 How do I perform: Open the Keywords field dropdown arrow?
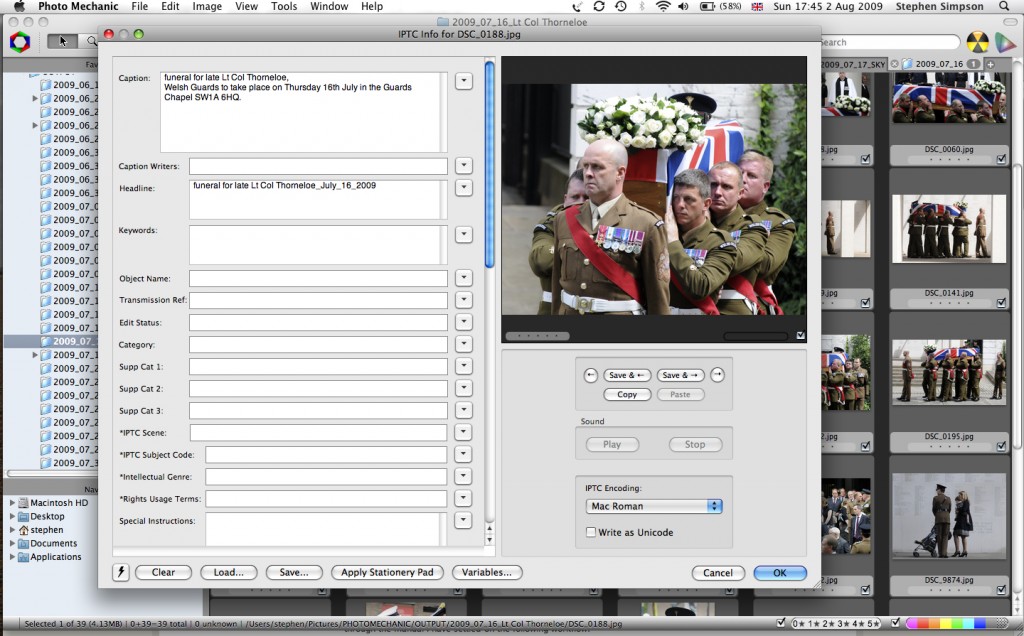464,234
